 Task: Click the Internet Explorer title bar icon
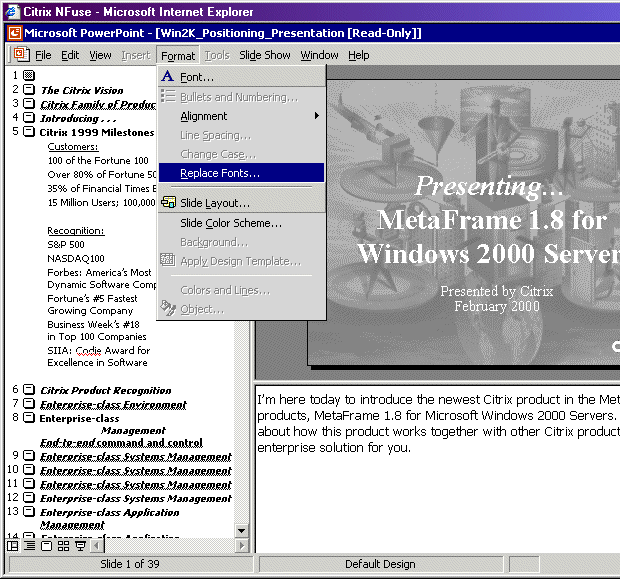pos(13,11)
